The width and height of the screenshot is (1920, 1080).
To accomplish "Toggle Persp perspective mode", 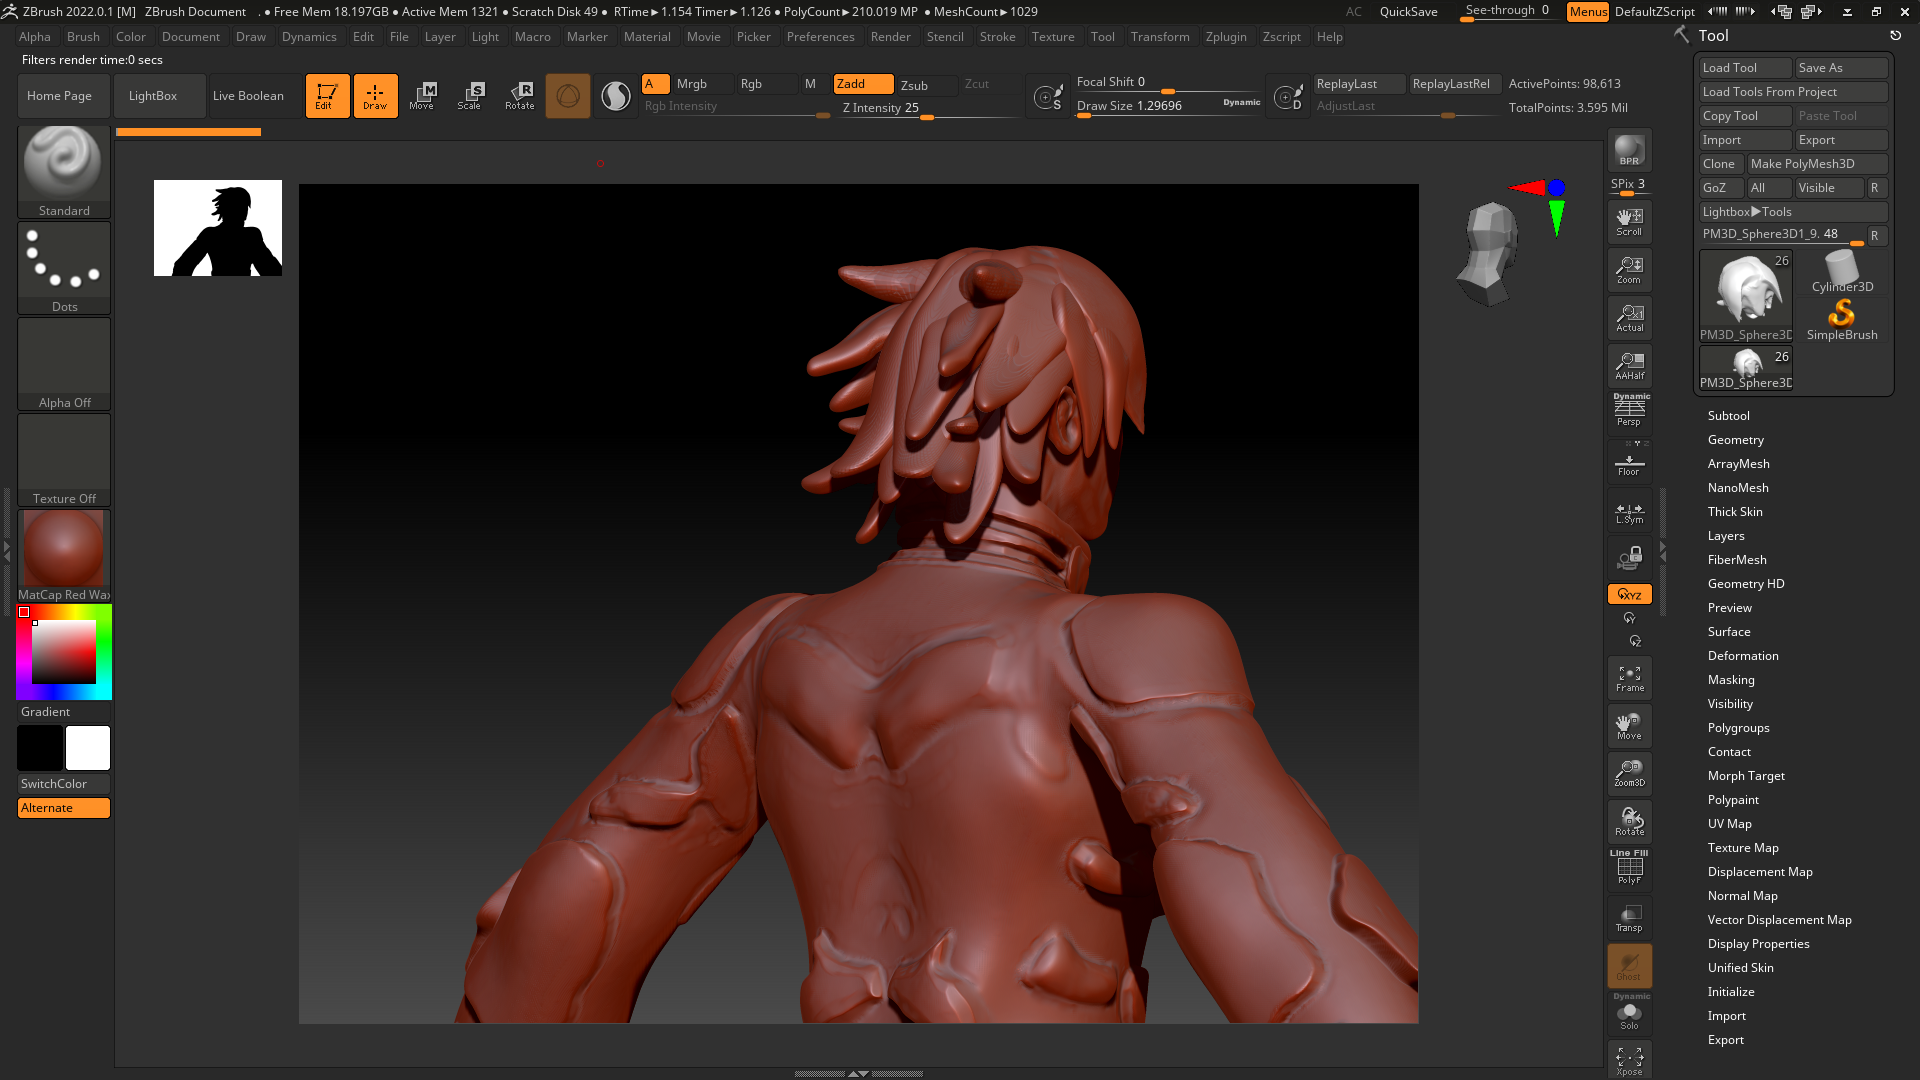I will (1629, 411).
